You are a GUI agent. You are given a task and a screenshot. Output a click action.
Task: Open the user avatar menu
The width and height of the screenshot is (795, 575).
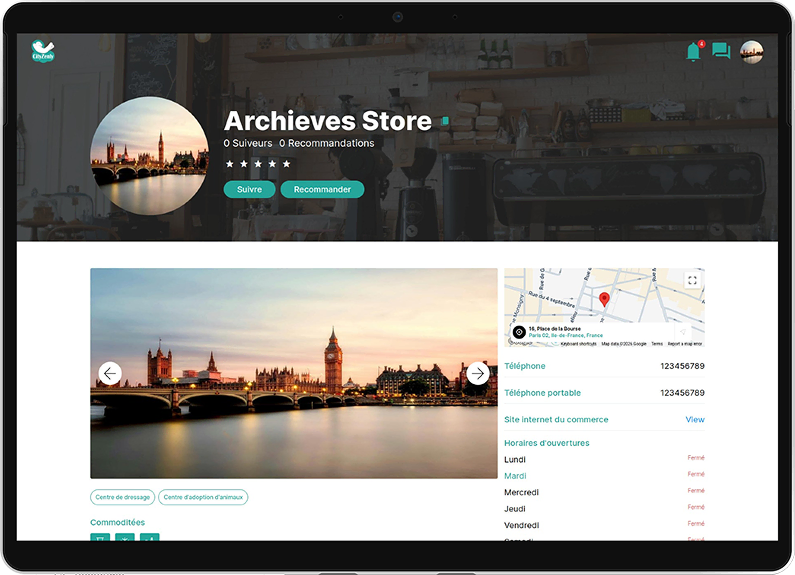click(x=751, y=52)
